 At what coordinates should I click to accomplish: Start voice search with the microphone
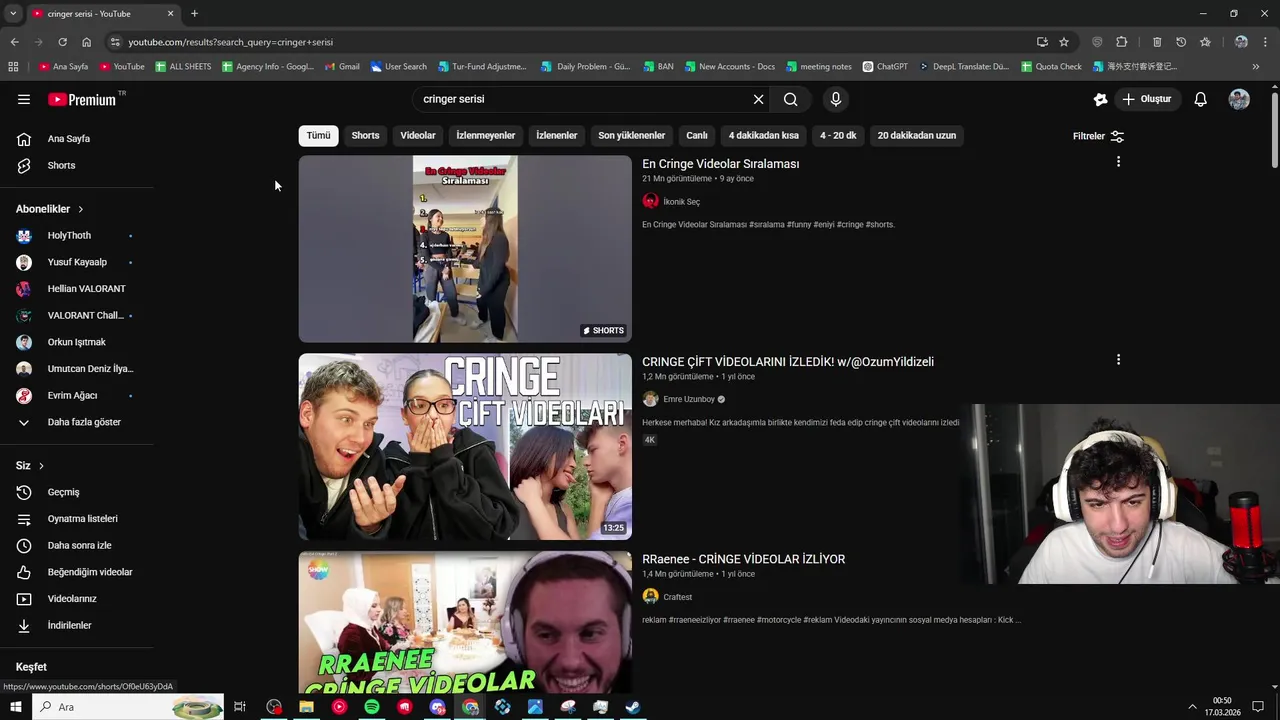tap(836, 99)
